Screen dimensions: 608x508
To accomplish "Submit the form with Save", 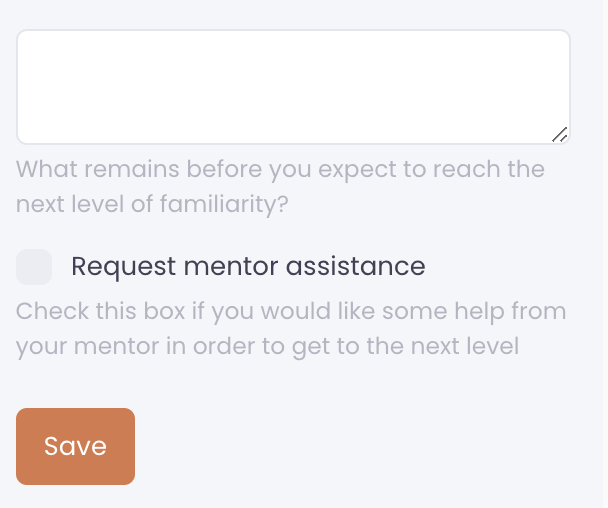I will (x=75, y=446).
